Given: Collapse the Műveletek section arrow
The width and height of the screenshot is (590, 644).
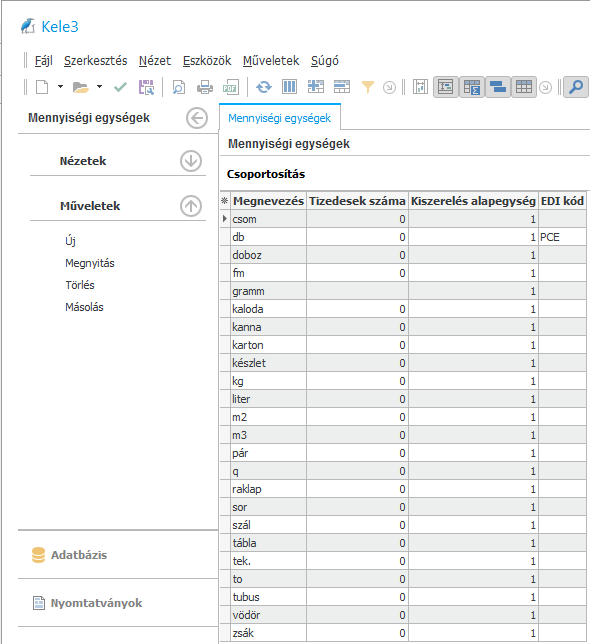Looking at the screenshot, I should point(191,206).
